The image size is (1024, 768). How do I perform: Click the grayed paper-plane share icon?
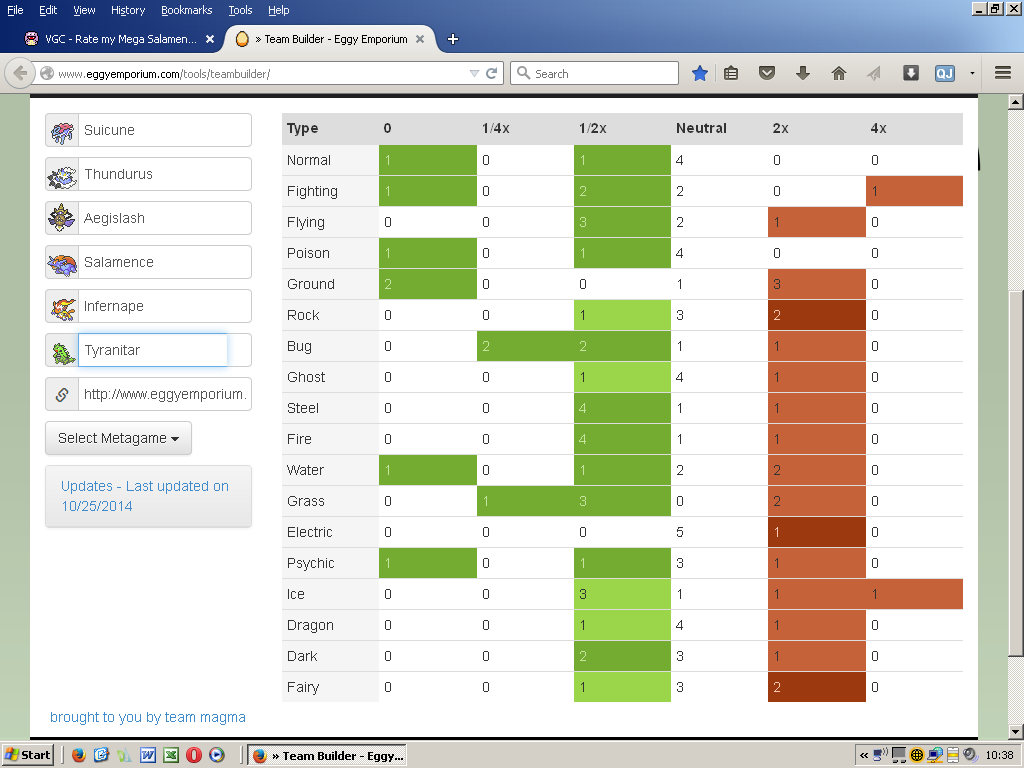coord(874,73)
